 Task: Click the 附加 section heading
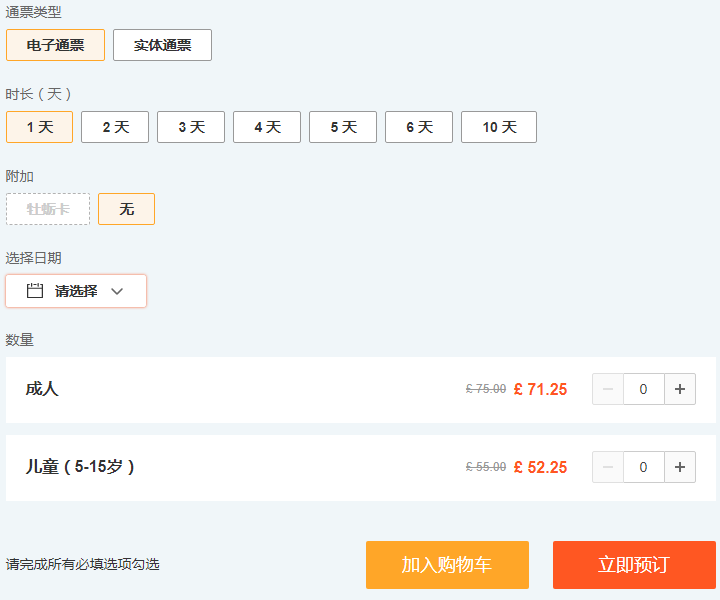click(x=19, y=176)
